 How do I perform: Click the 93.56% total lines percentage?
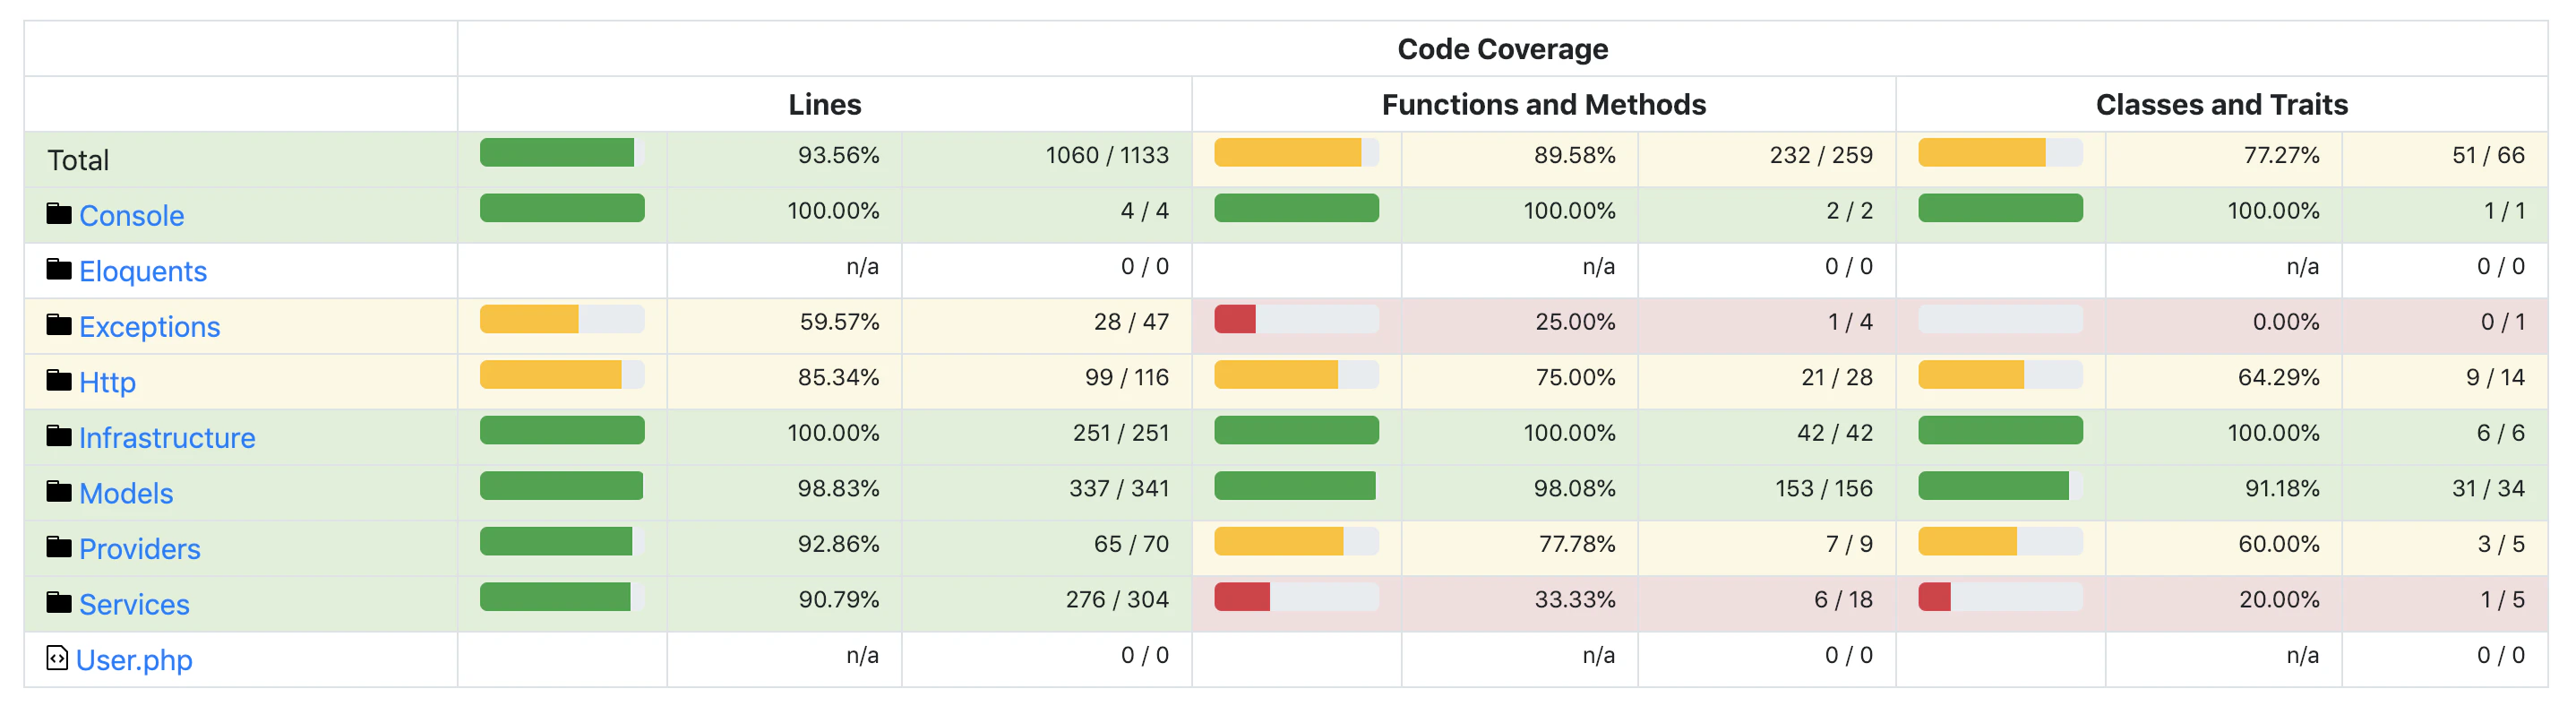[838, 155]
